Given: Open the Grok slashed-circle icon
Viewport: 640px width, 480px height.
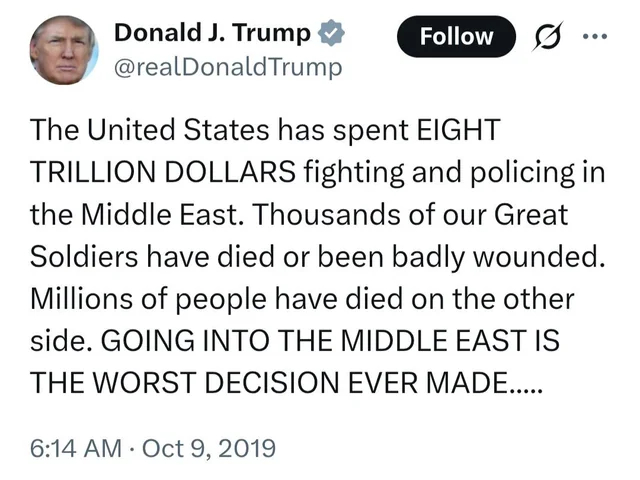Looking at the screenshot, I should [550, 36].
